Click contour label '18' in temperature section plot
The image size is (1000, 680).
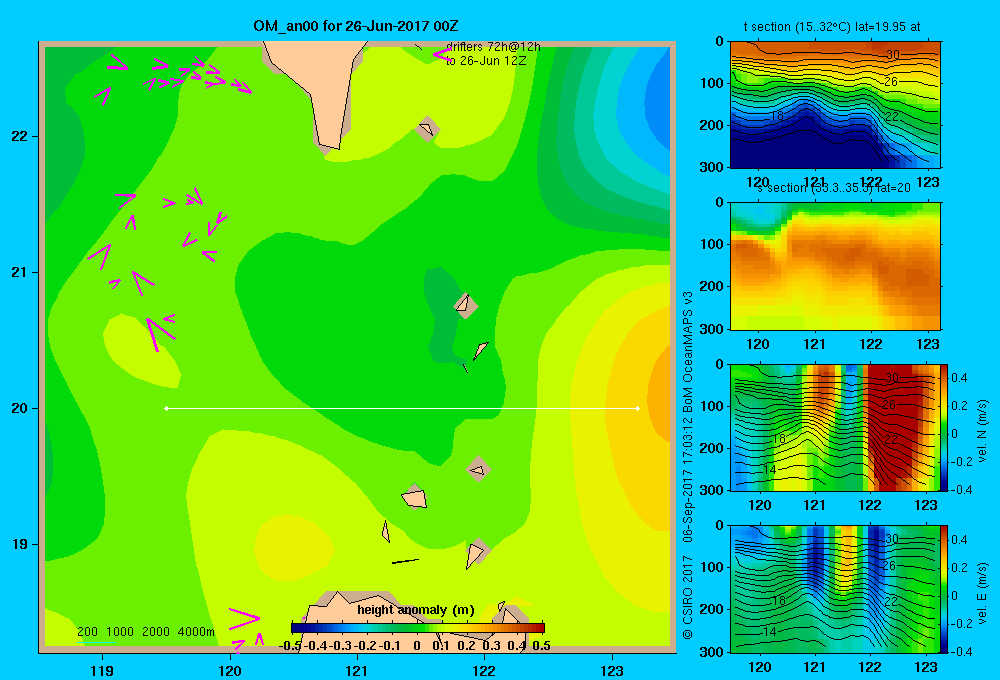[x=776, y=115]
